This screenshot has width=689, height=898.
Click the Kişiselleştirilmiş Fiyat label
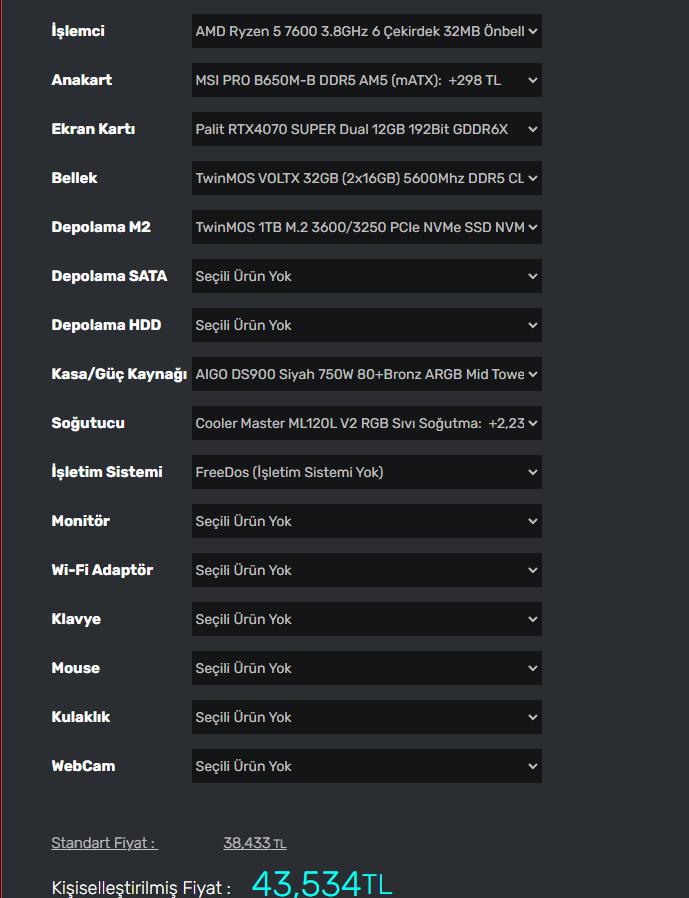(x=141, y=887)
